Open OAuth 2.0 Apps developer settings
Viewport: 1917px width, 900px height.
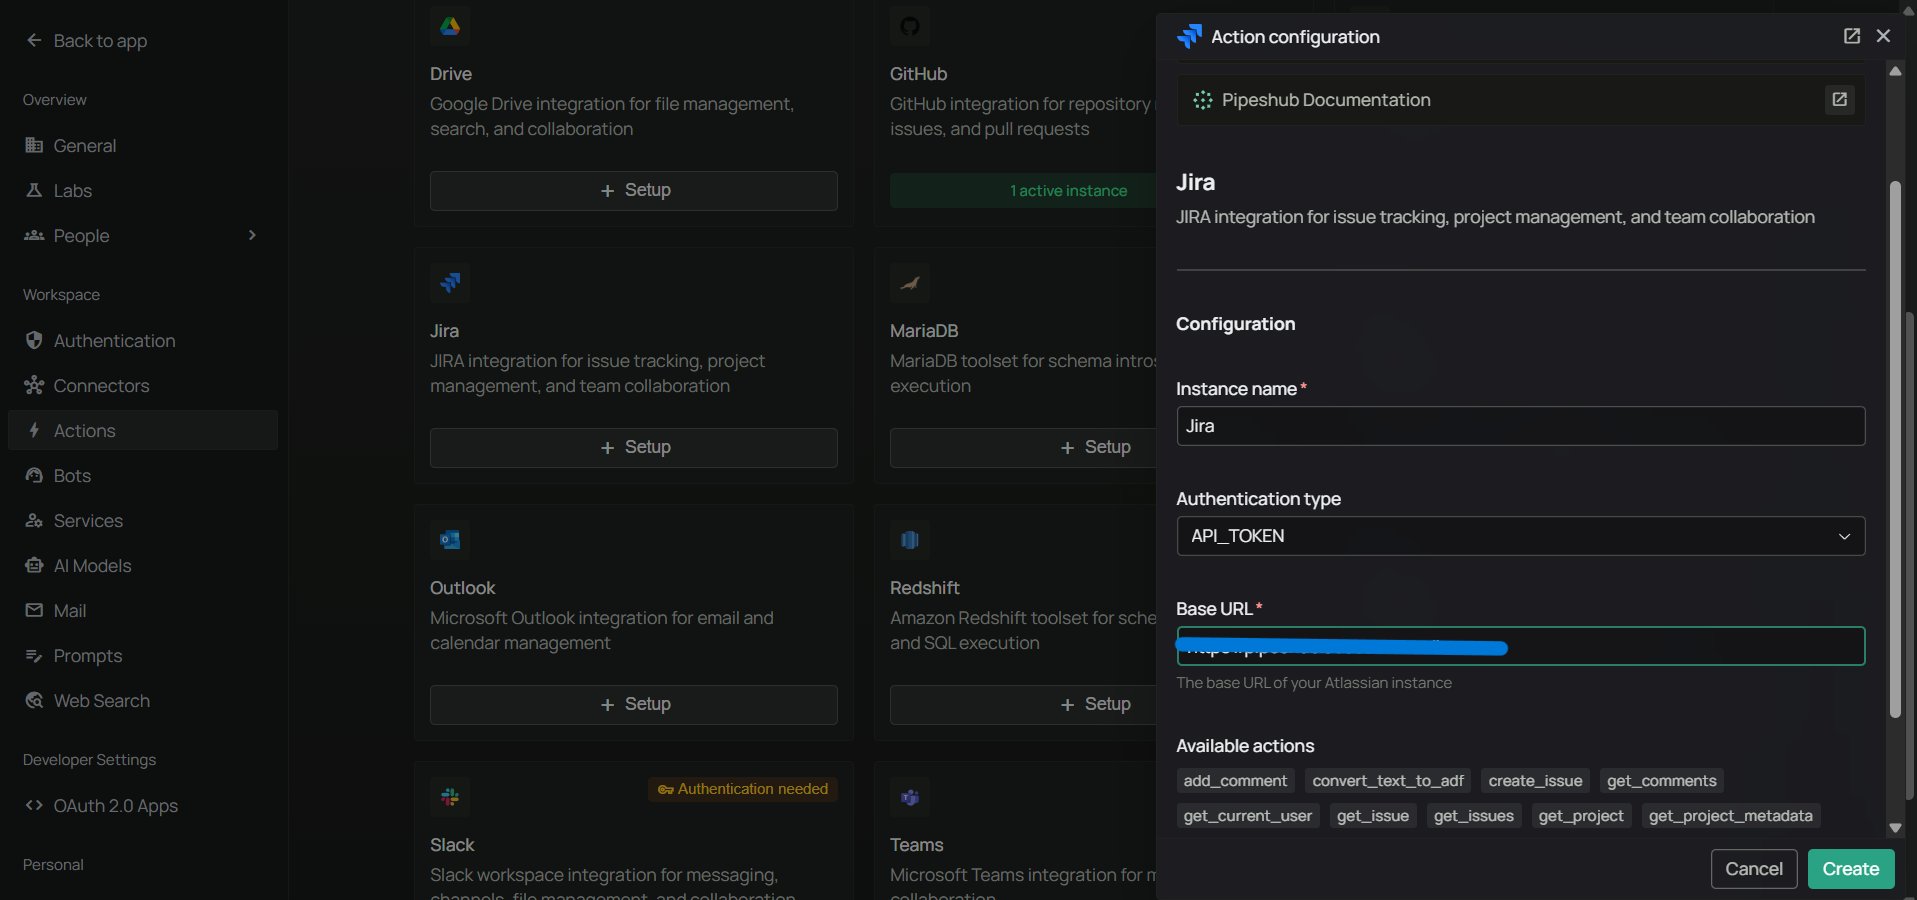[x=143, y=806]
